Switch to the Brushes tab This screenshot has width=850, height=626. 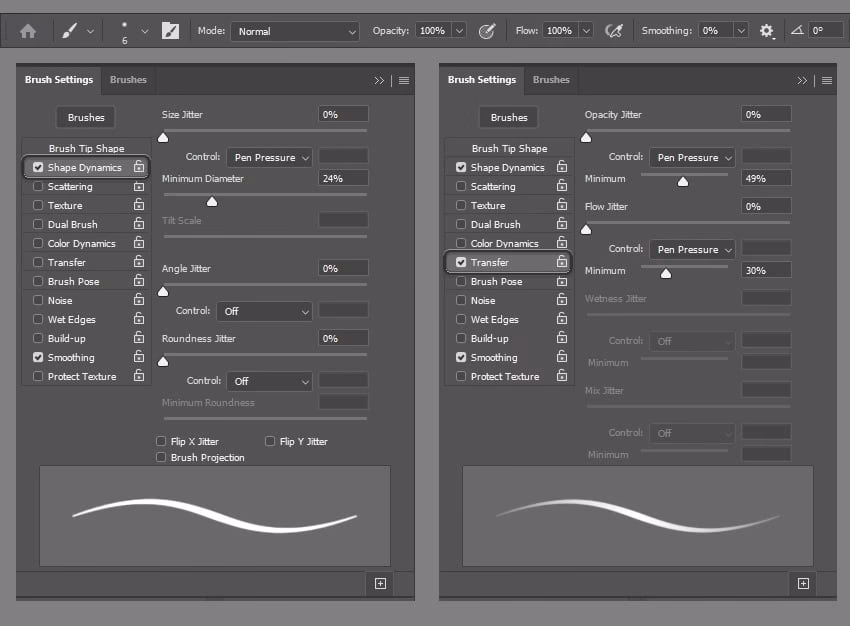(128, 80)
